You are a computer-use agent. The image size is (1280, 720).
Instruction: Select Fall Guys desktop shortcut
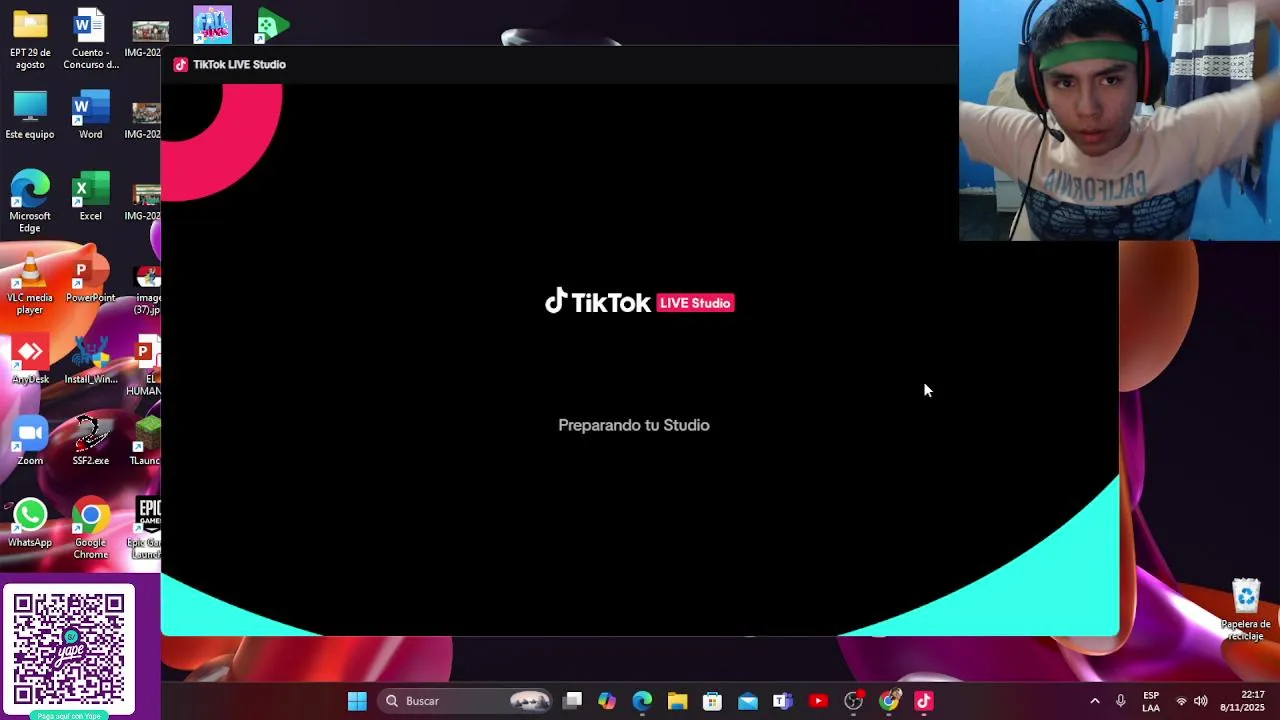(212, 24)
